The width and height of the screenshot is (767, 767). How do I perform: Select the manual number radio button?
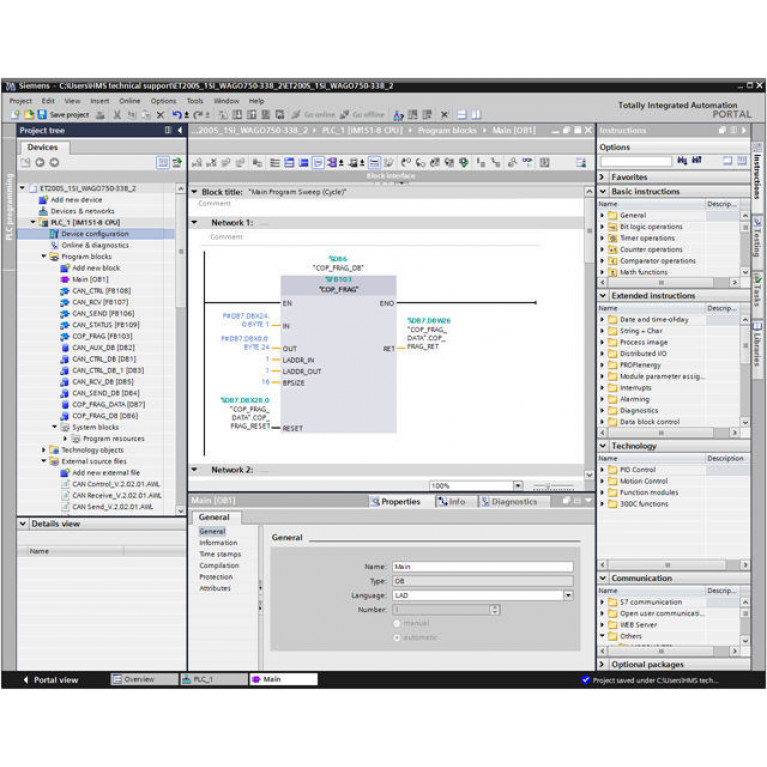397,623
